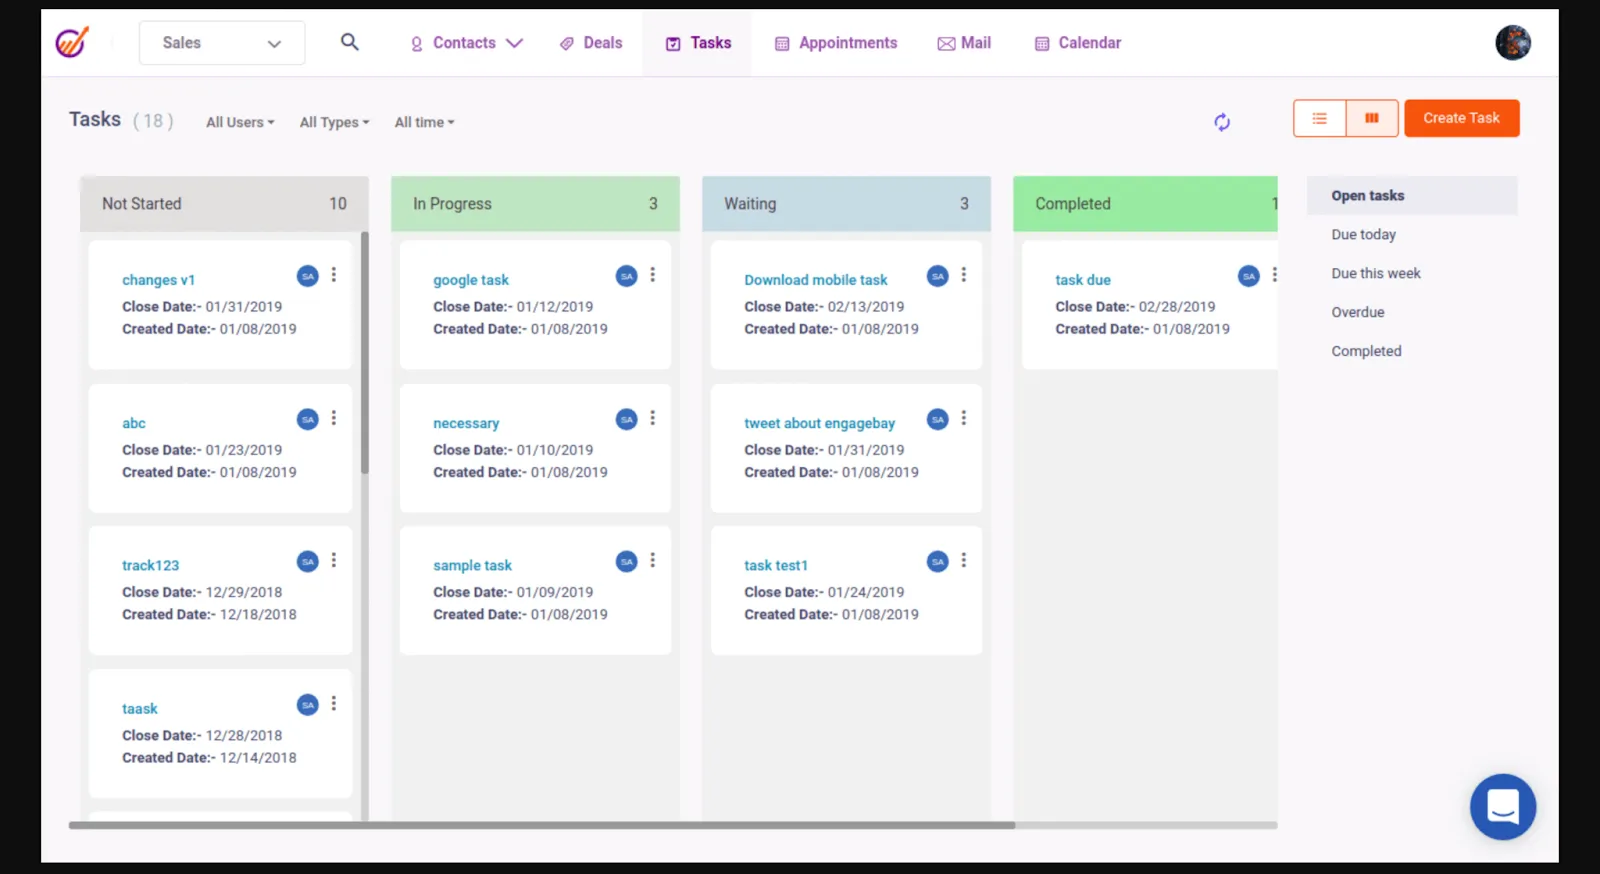This screenshot has width=1600, height=874.
Task: Click the SA owner badge on abc
Action: (308, 419)
